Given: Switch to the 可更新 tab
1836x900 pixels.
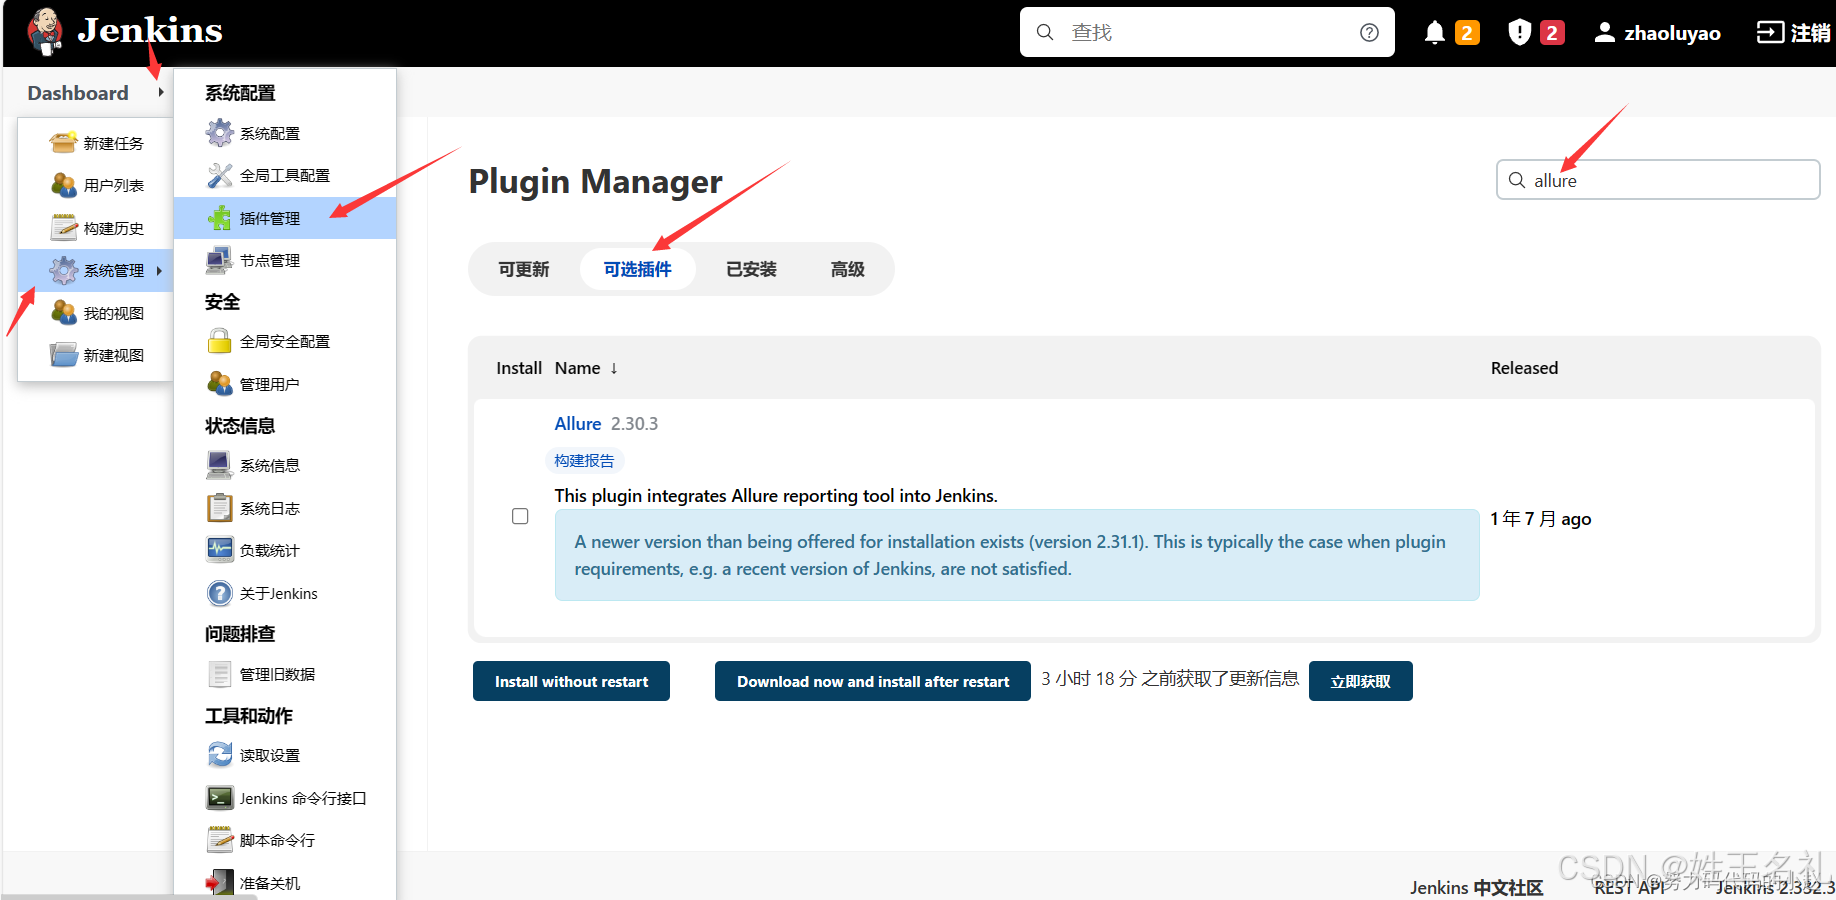Looking at the screenshot, I should tap(524, 269).
